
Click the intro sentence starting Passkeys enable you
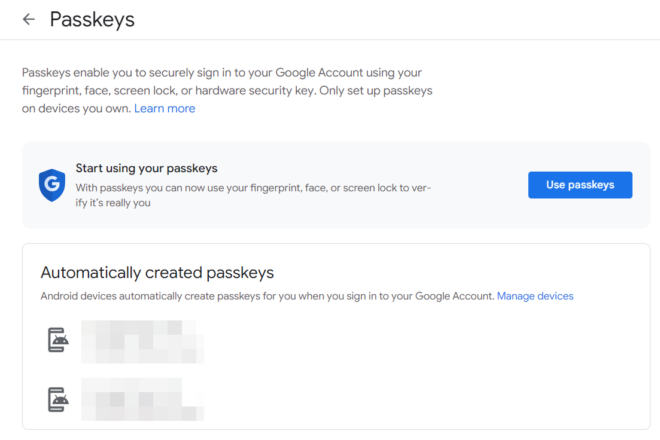tap(227, 91)
